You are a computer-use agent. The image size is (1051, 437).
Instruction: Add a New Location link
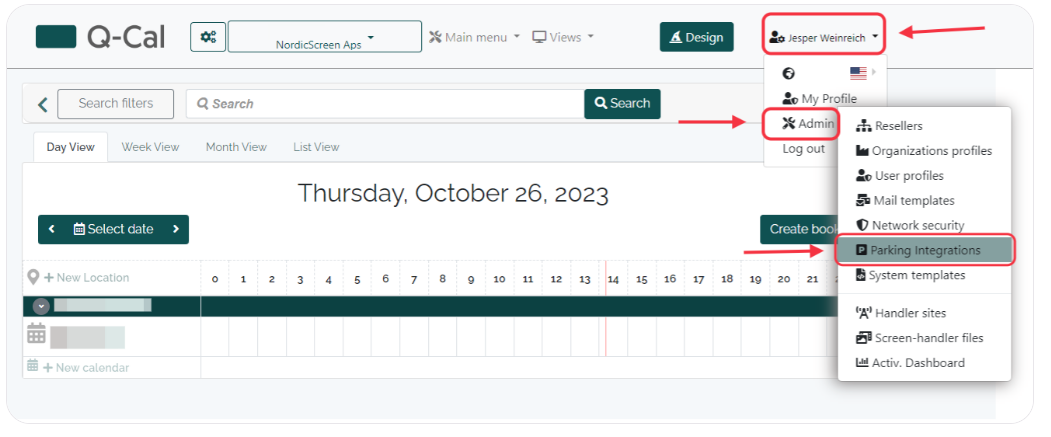click(x=86, y=277)
